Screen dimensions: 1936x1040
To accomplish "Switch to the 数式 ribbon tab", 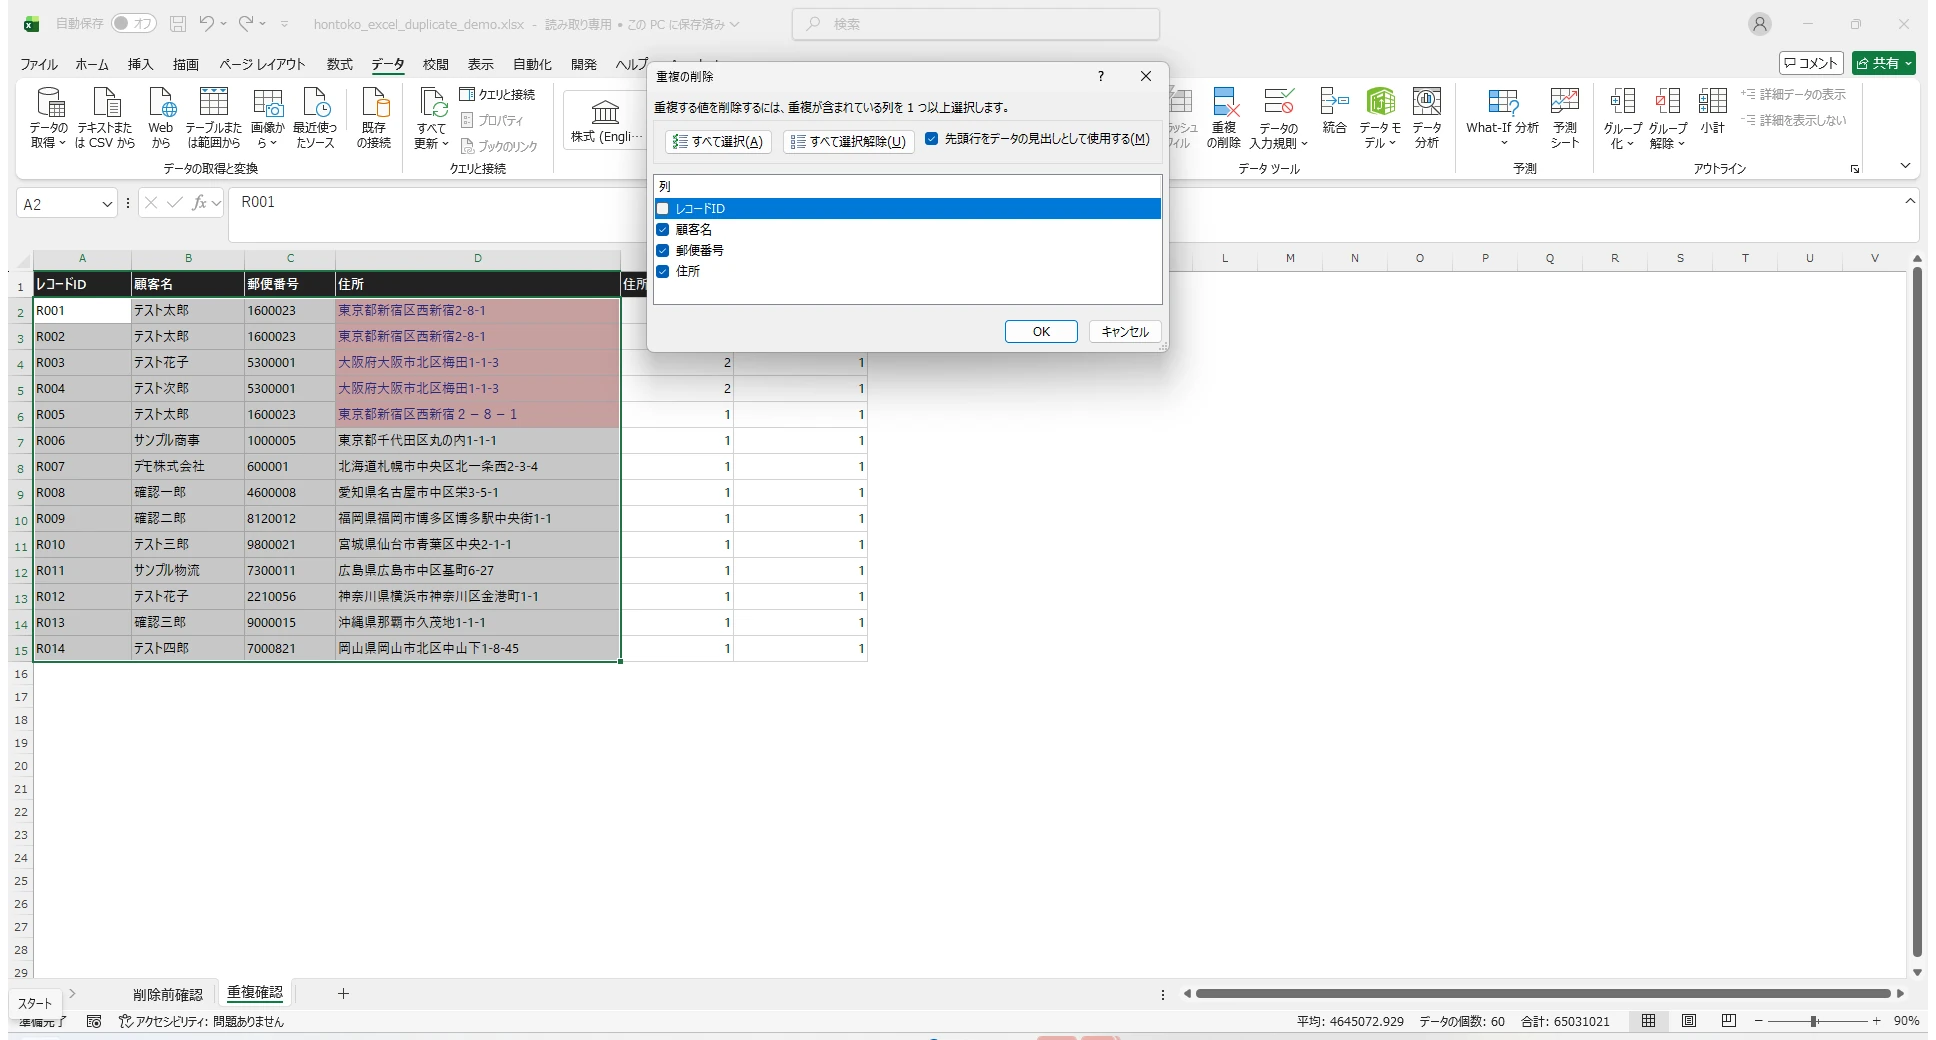I will pyautogui.click(x=340, y=64).
